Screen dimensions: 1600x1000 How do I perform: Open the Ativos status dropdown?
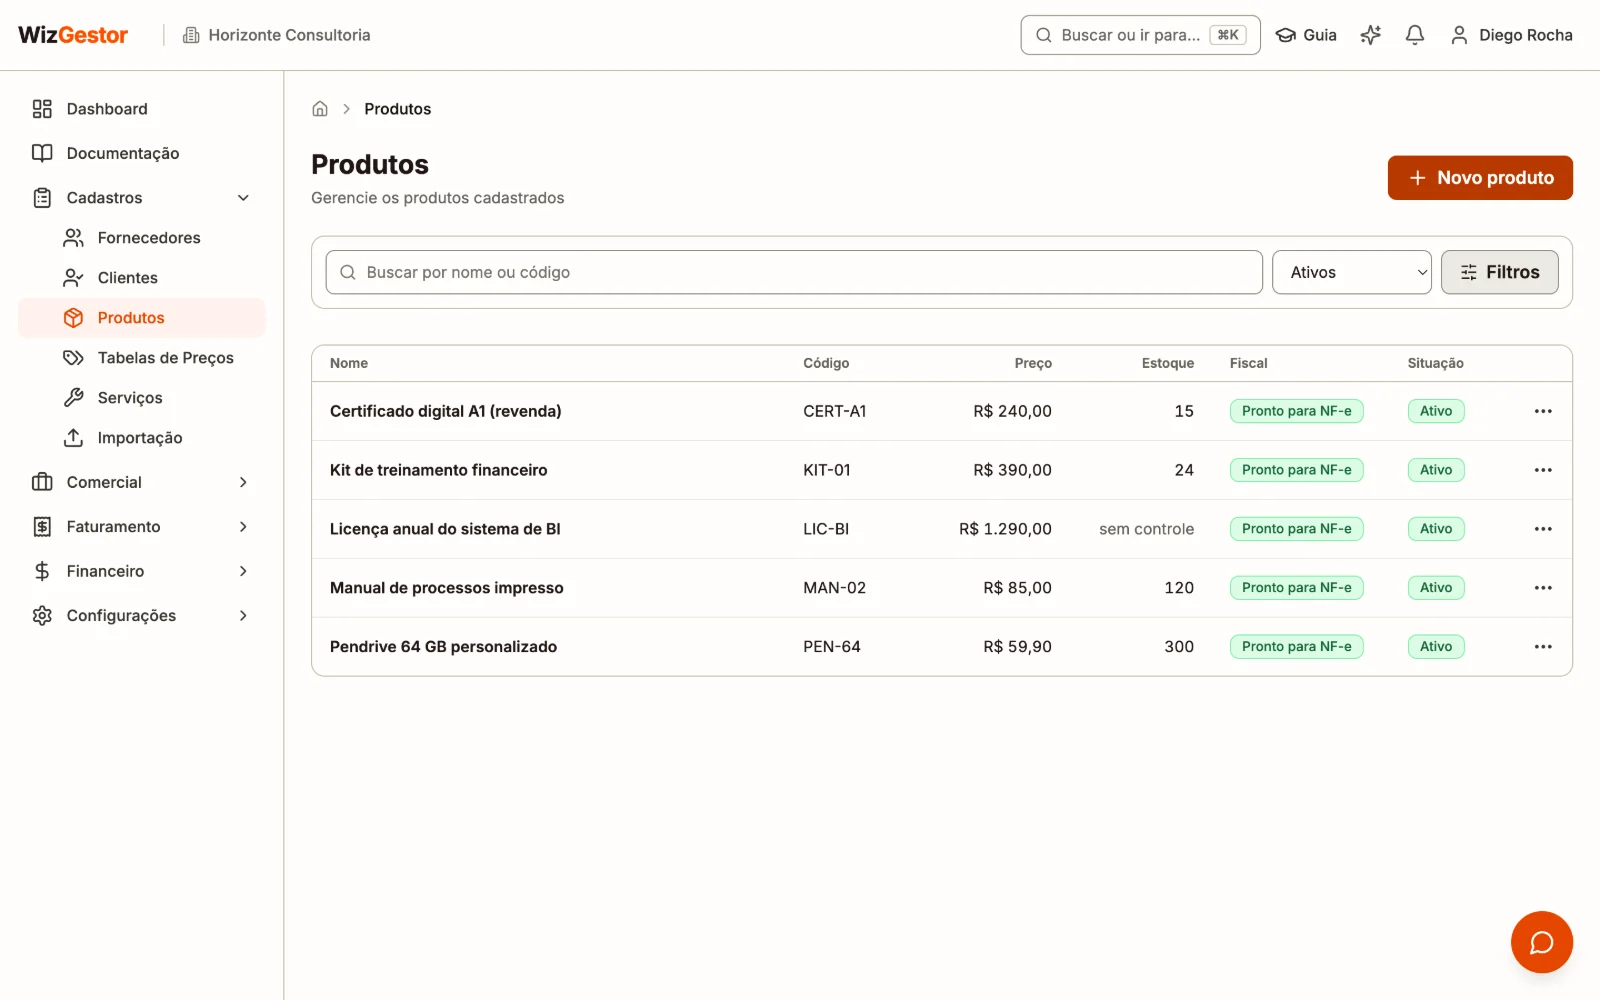[x=1352, y=272]
